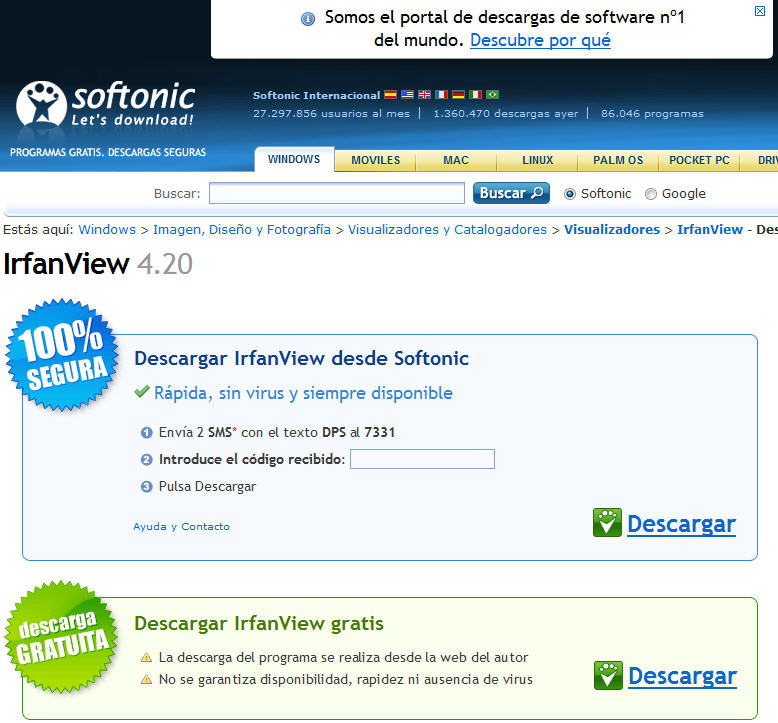Select the United States flag icon
Viewport: 778px width, 723px height.
tap(407, 94)
